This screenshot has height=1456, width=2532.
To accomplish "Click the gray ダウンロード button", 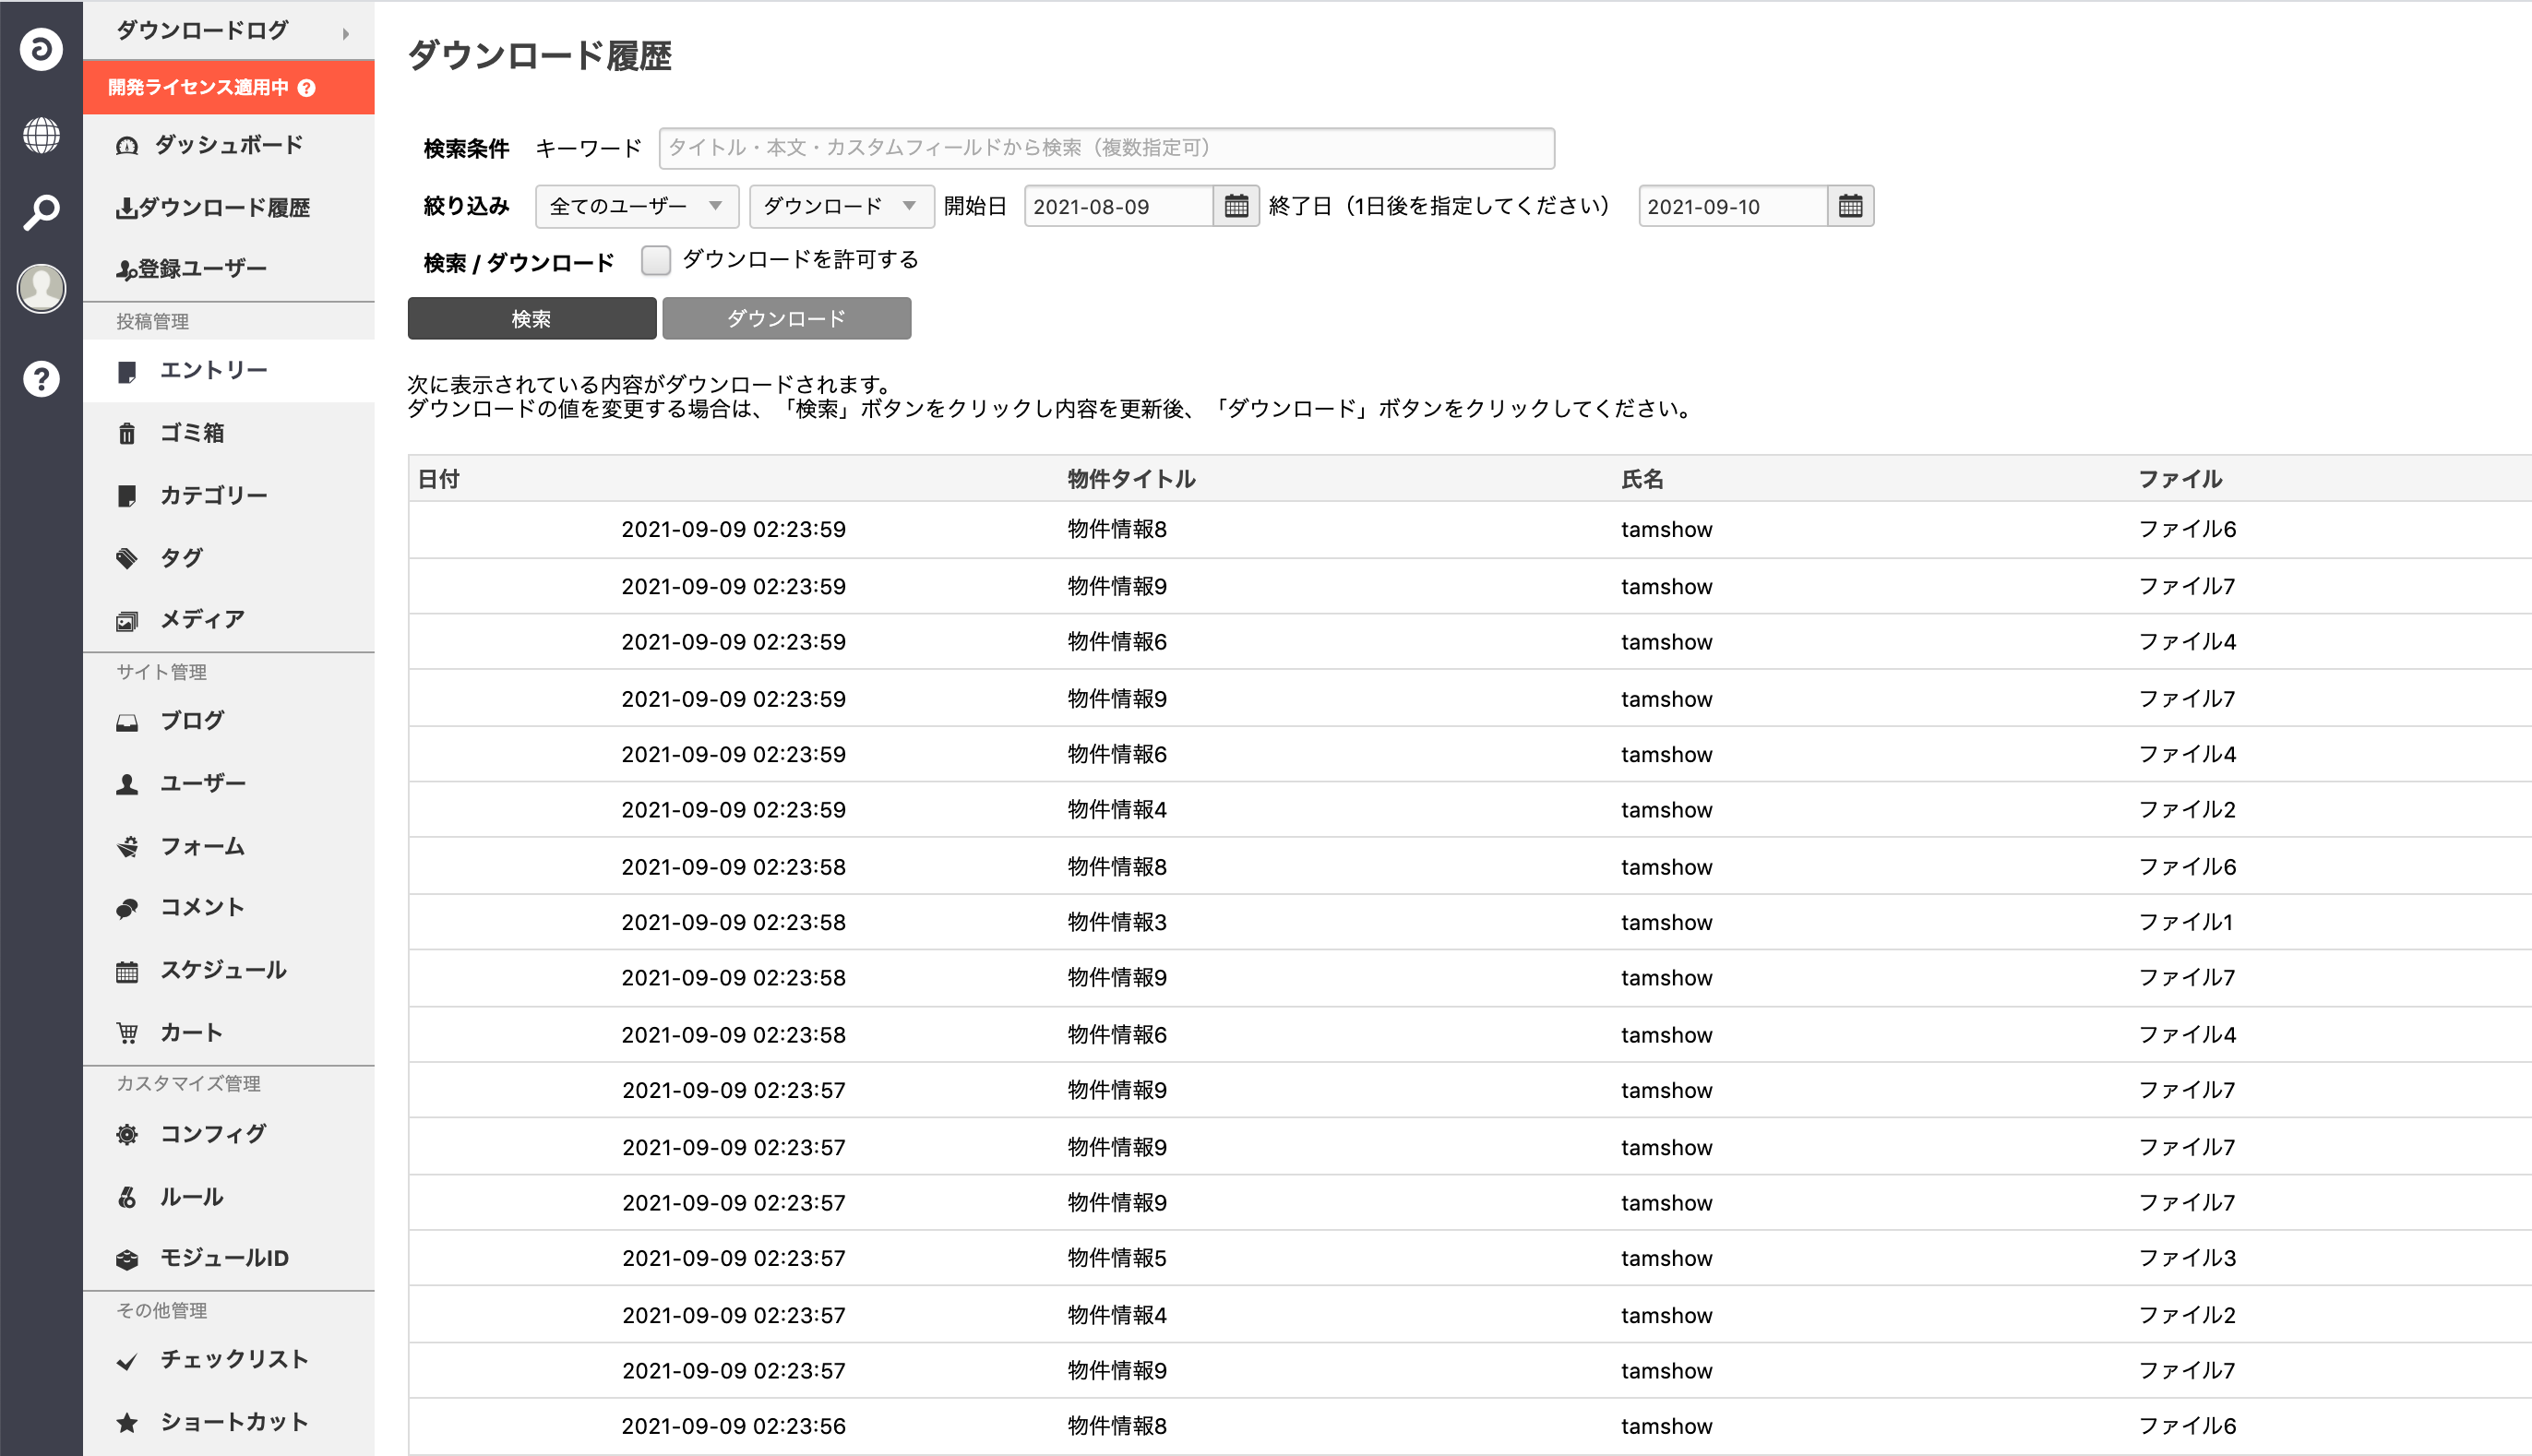I will 786,319.
